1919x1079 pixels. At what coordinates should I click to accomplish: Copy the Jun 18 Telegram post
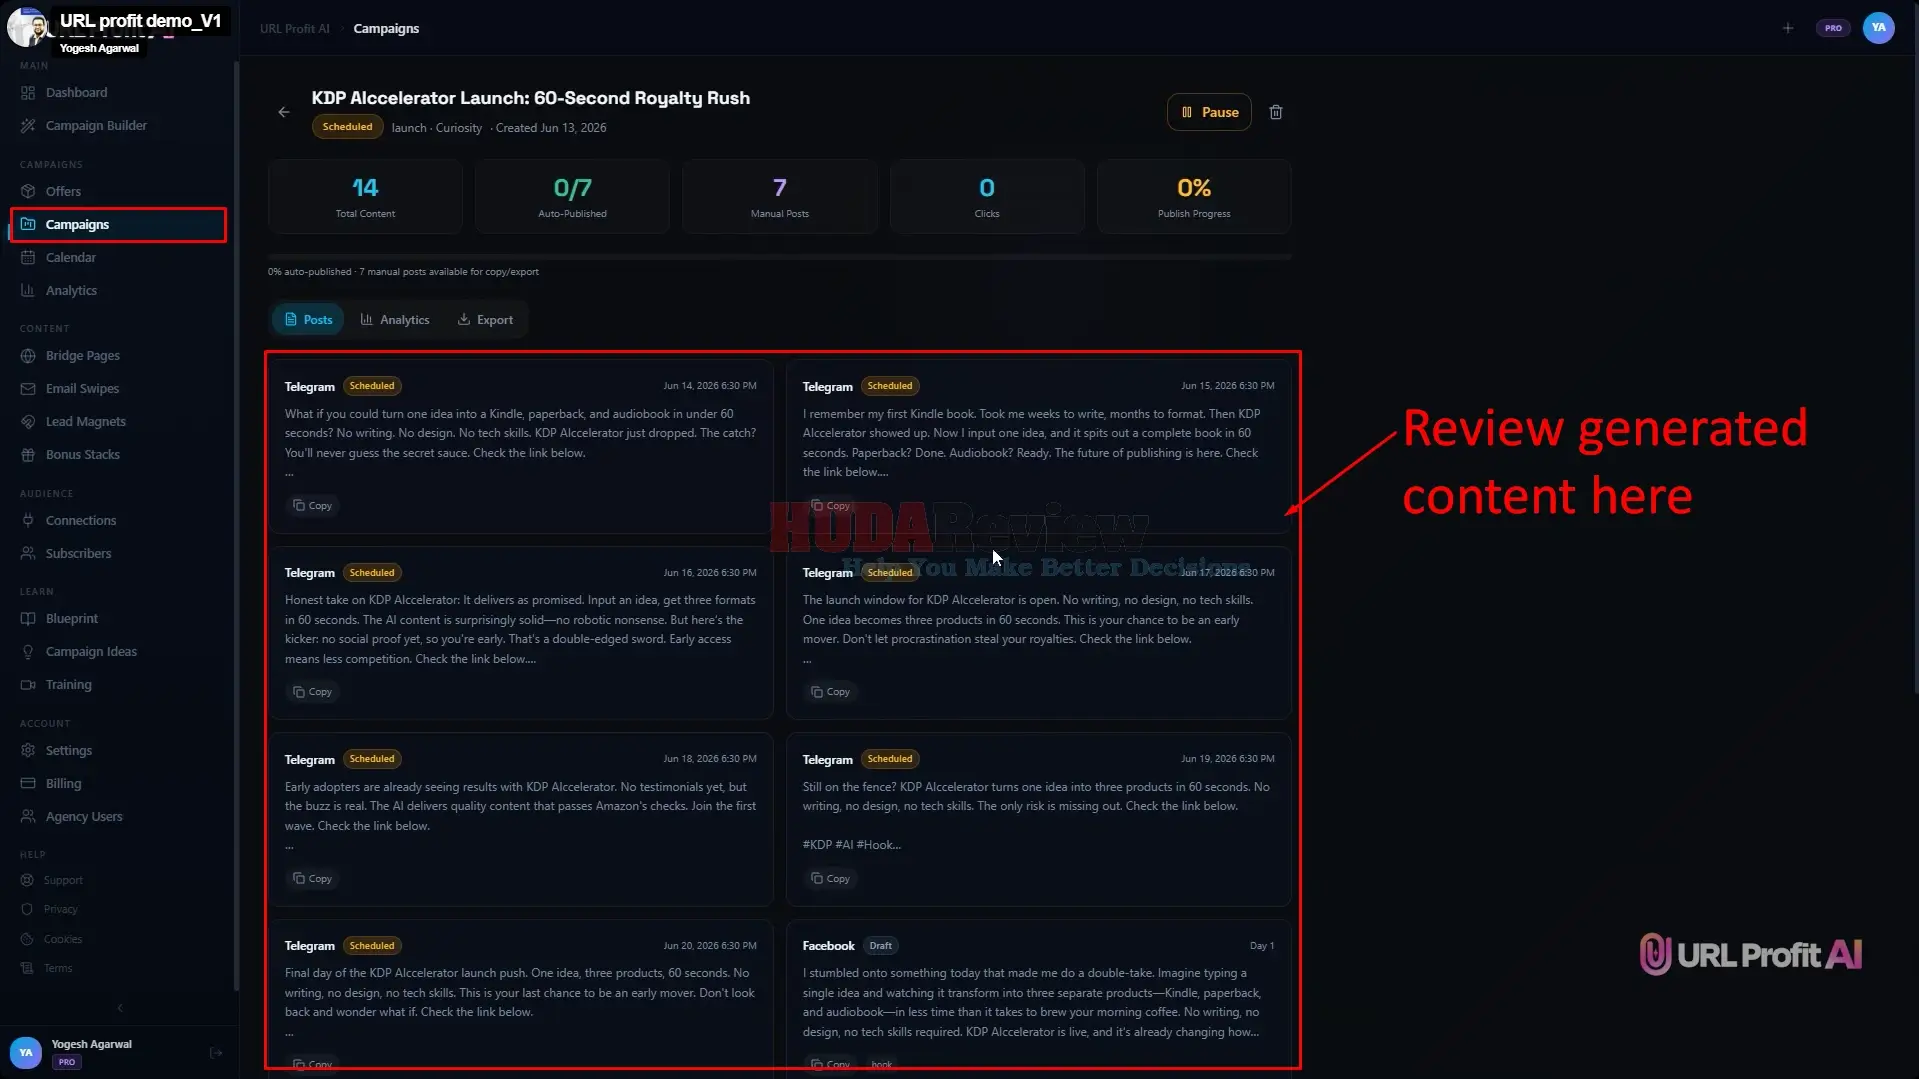[312, 878]
